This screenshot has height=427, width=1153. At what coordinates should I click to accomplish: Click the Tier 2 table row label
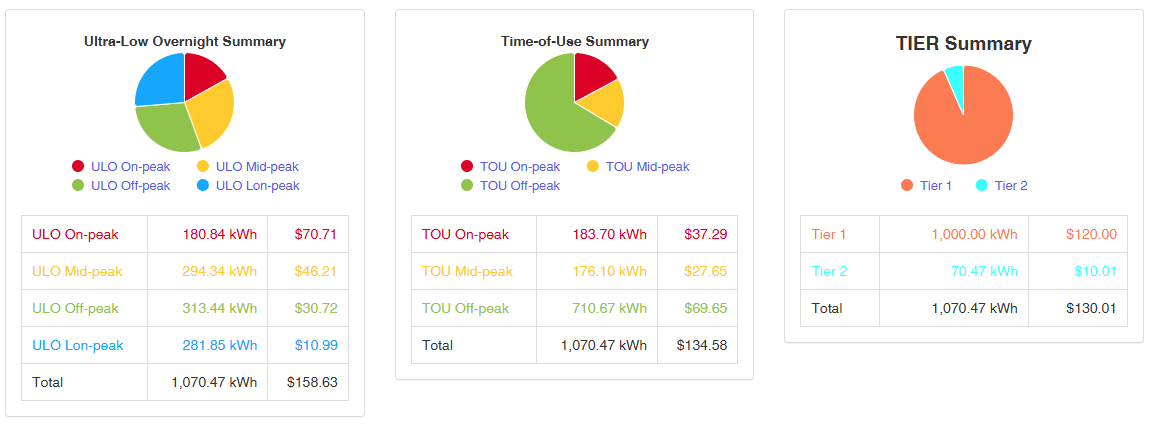point(829,272)
